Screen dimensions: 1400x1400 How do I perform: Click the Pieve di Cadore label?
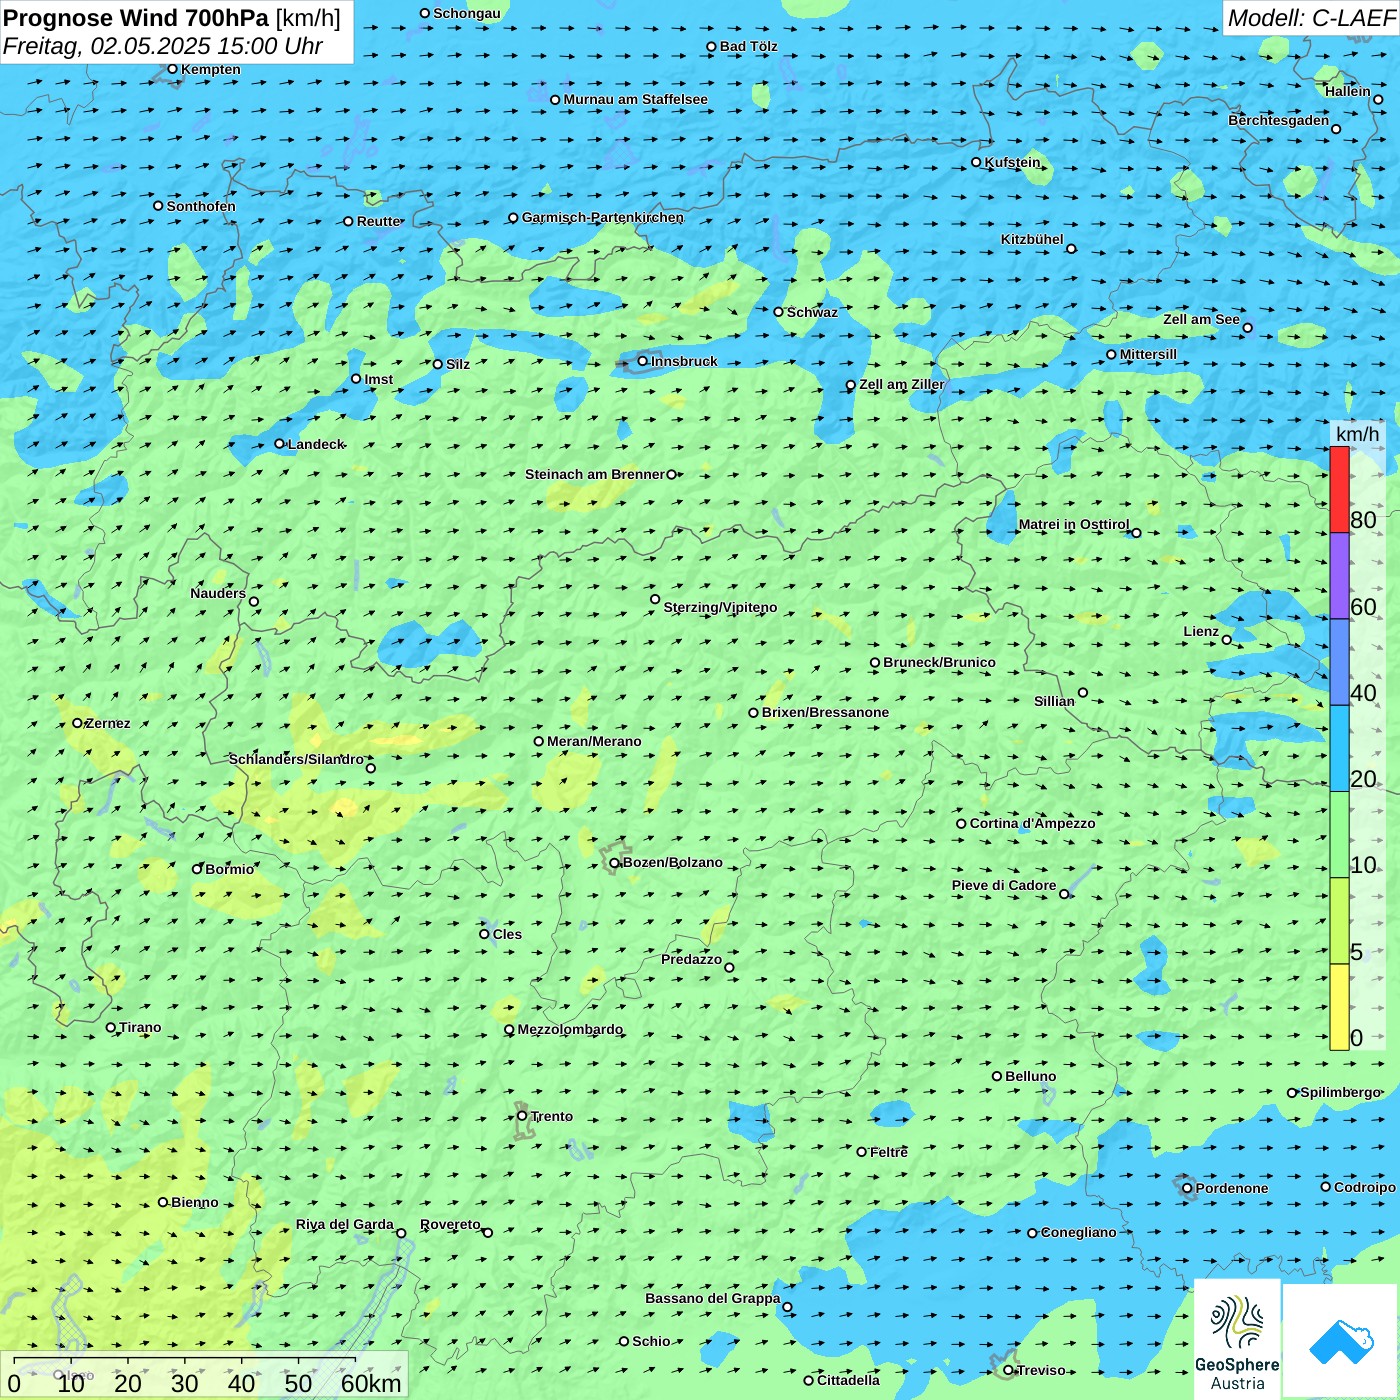(1004, 885)
